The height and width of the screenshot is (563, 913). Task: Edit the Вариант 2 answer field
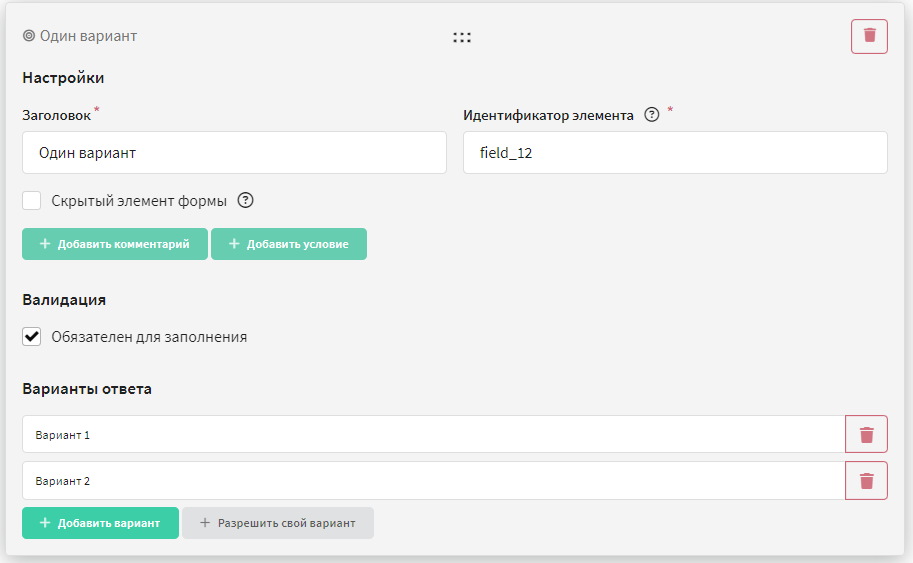(x=434, y=480)
